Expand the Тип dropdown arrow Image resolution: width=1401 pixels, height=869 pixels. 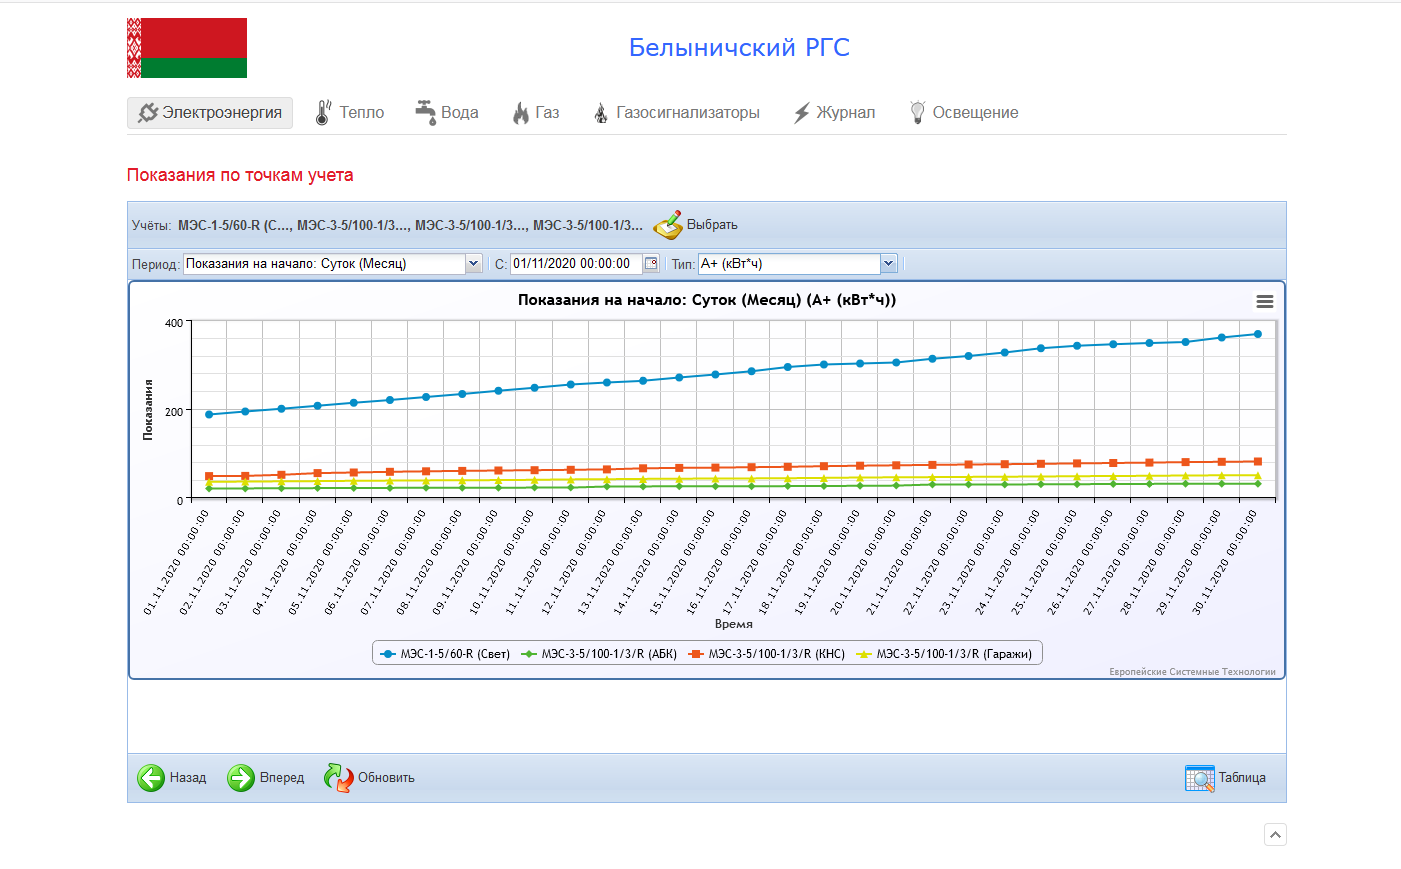(x=888, y=264)
